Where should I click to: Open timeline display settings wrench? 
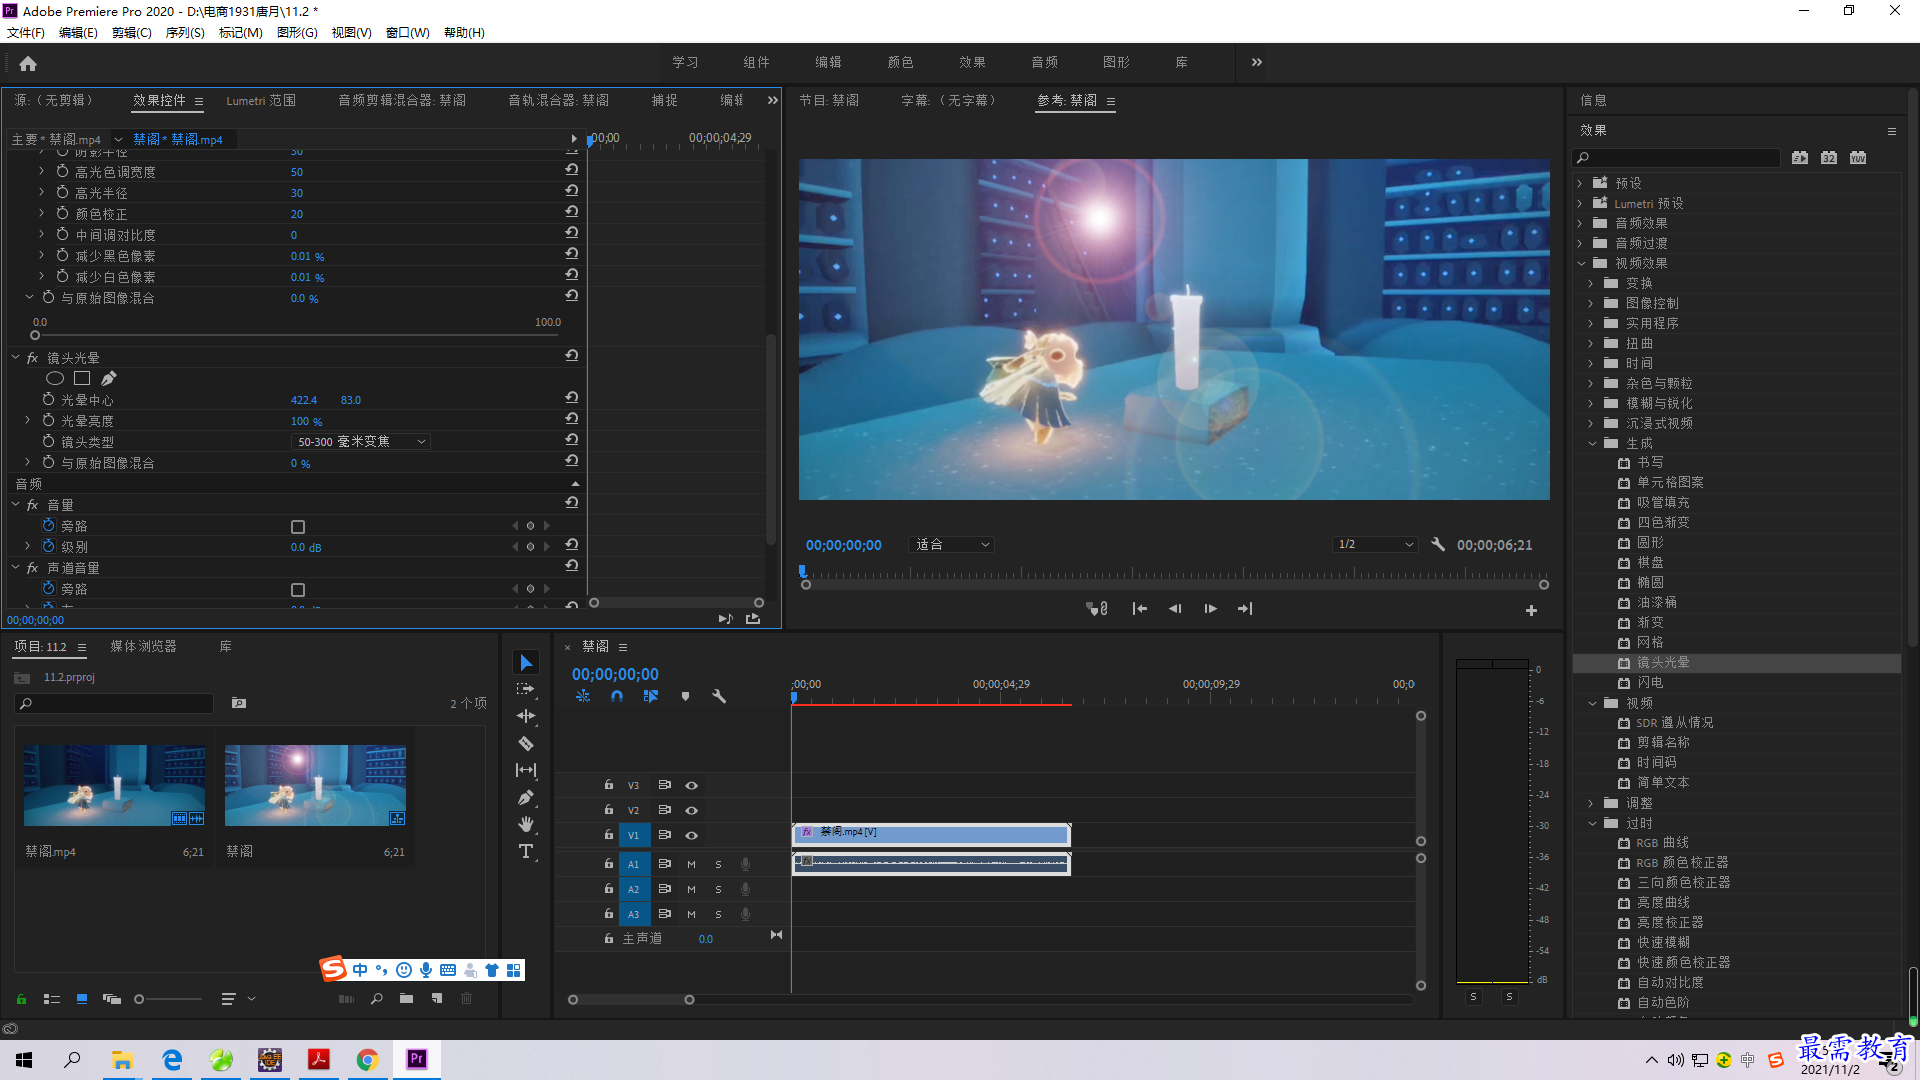(719, 697)
